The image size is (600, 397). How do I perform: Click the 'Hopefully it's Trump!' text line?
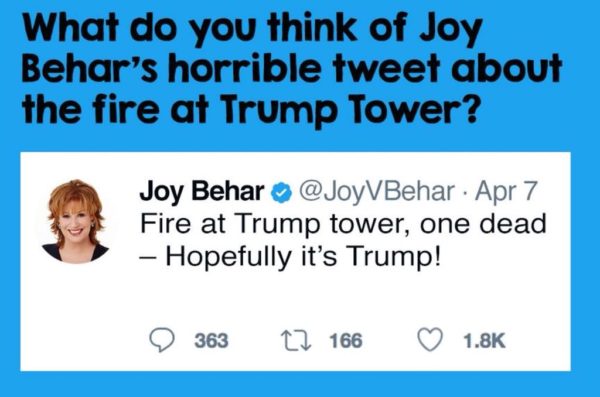[290, 256]
